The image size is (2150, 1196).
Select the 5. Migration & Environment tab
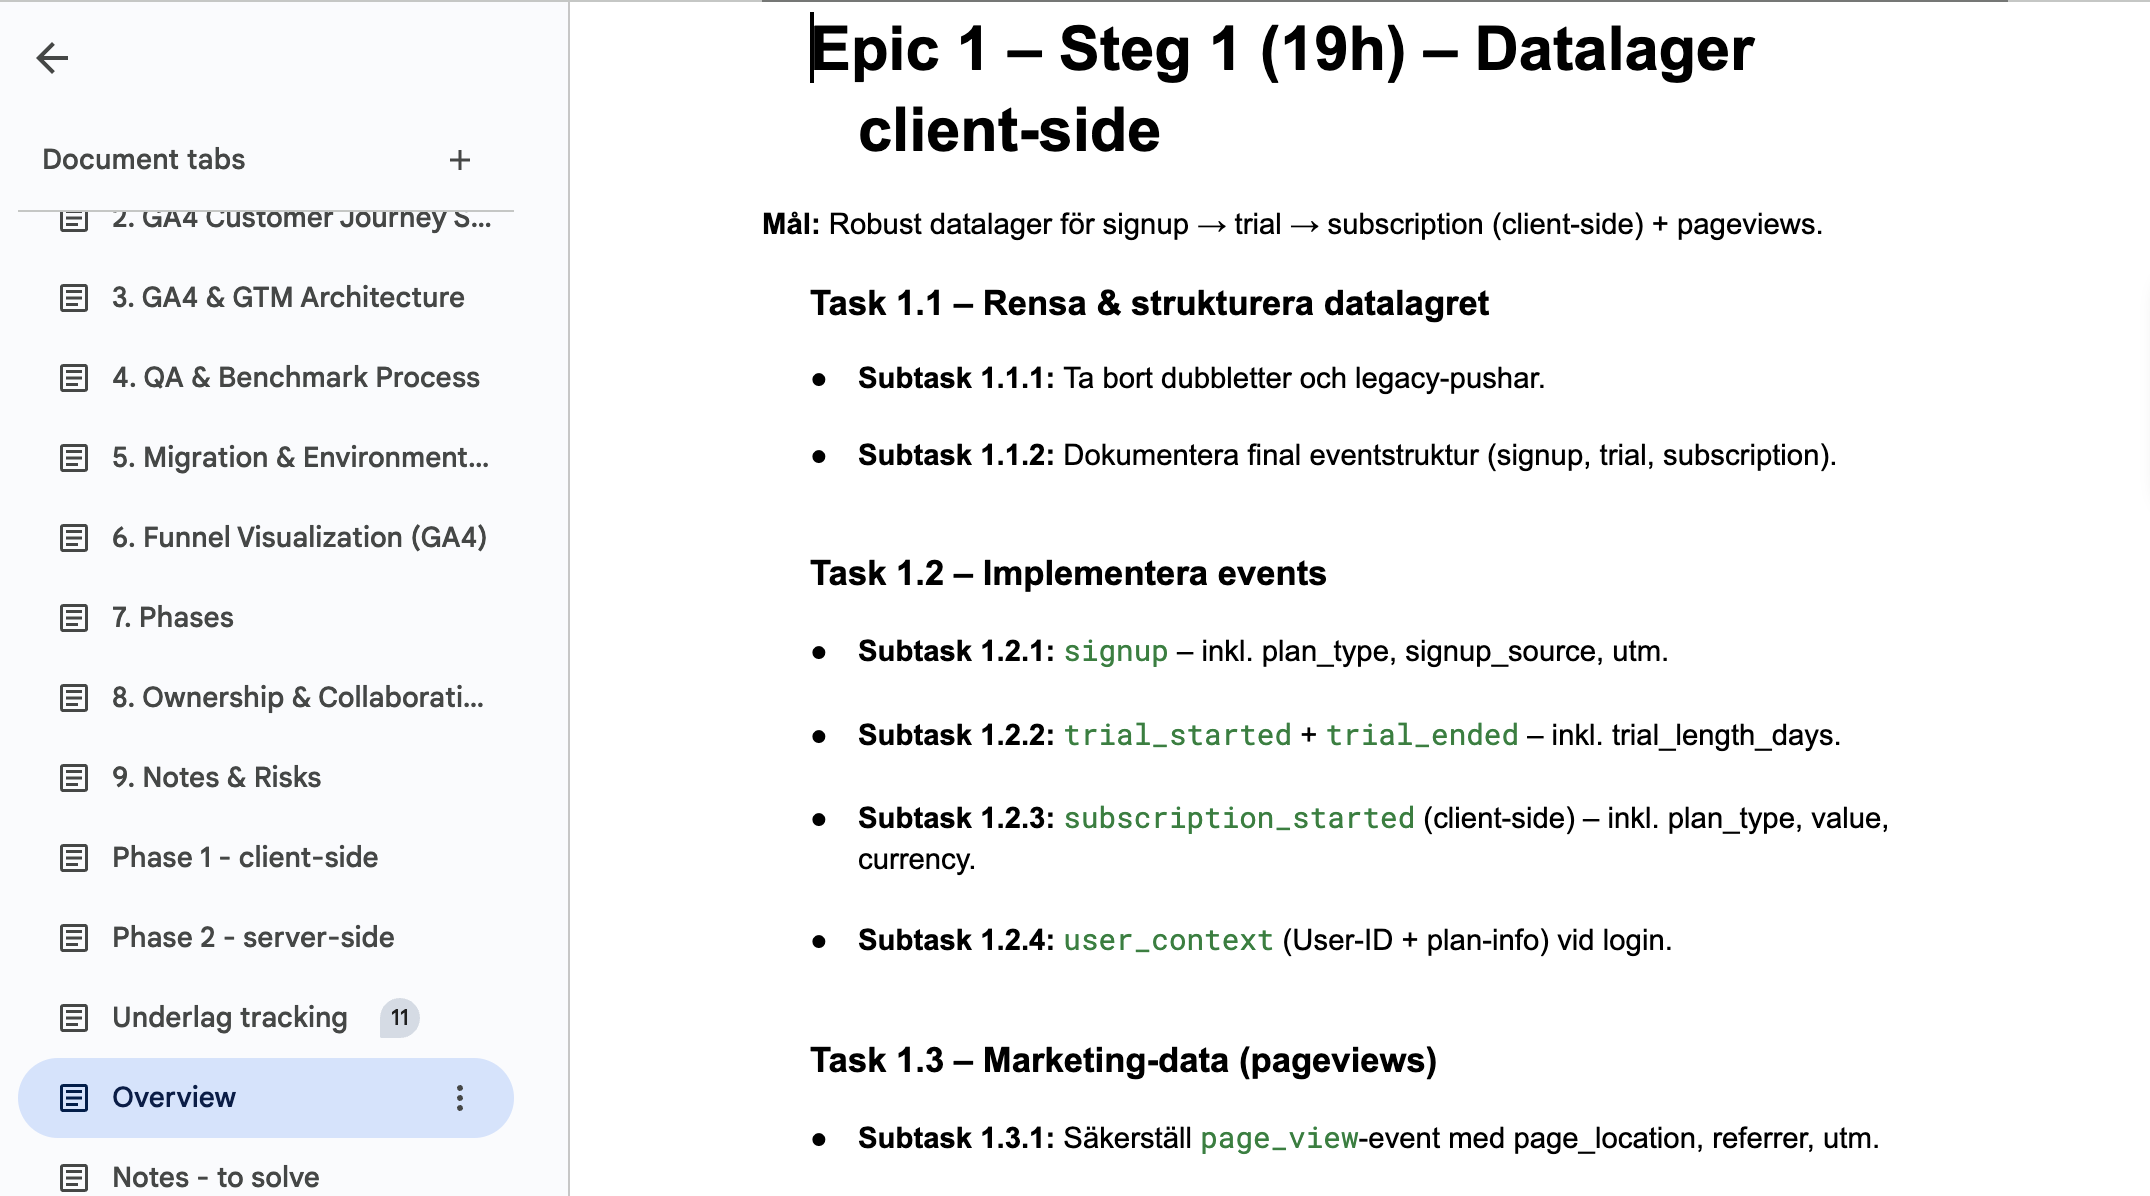(300, 457)
